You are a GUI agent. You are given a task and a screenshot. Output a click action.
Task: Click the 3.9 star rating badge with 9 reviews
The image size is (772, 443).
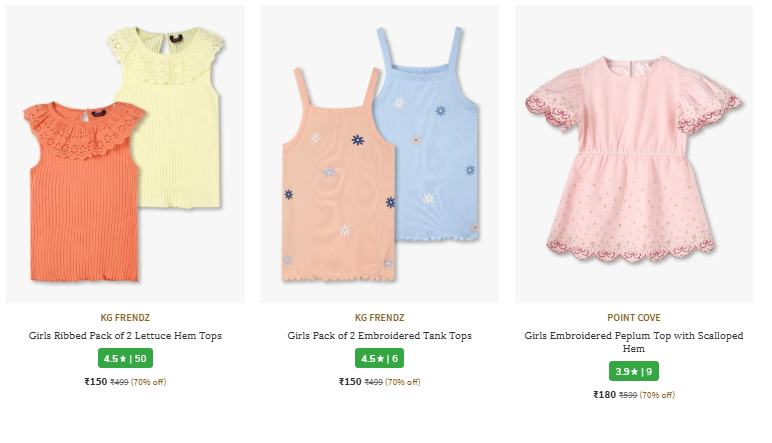(x=634, y=372)
